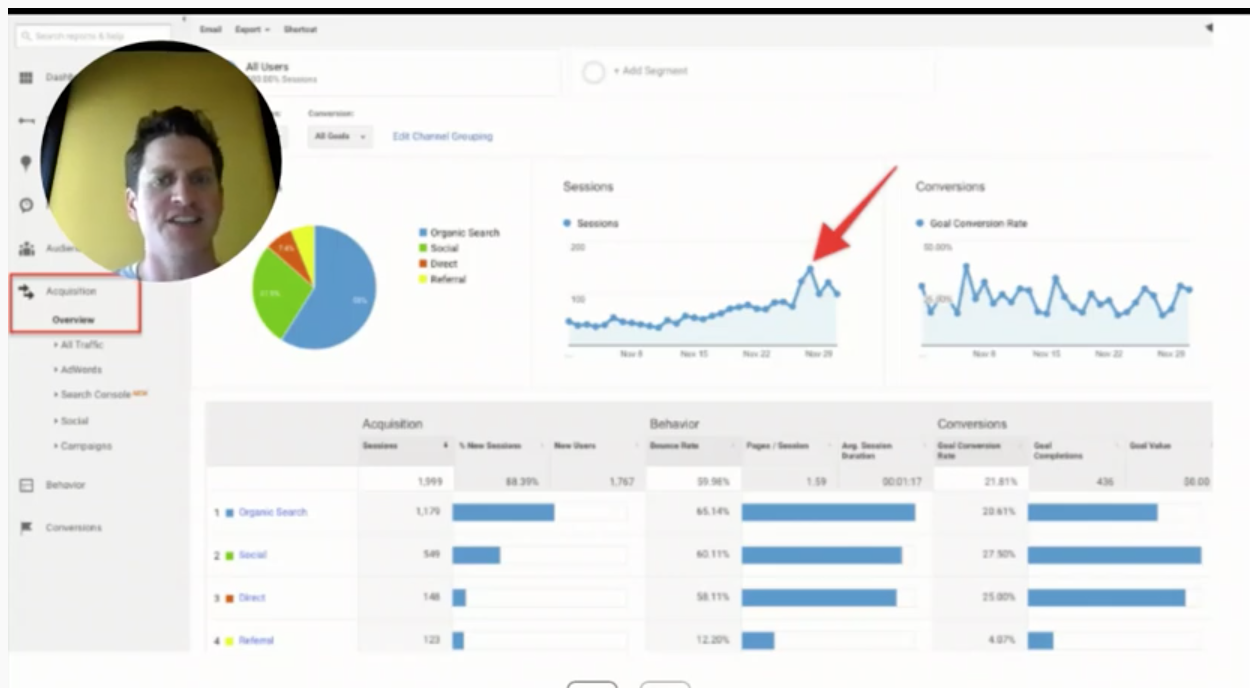Click the Audience people icon
The height and width of the screenshot is (688, 1250).
click(x=27, y=249)
